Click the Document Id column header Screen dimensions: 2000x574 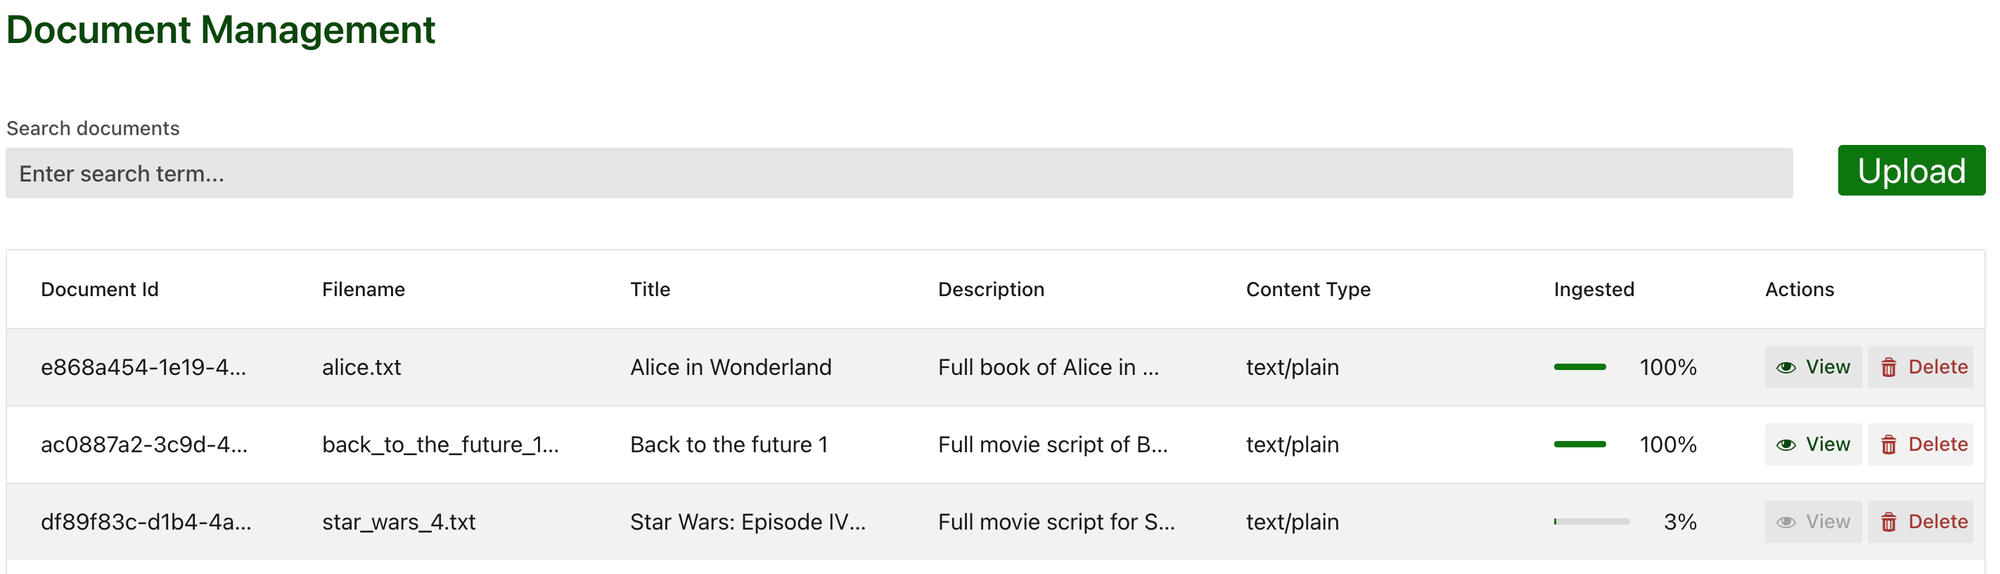[100, 289]
